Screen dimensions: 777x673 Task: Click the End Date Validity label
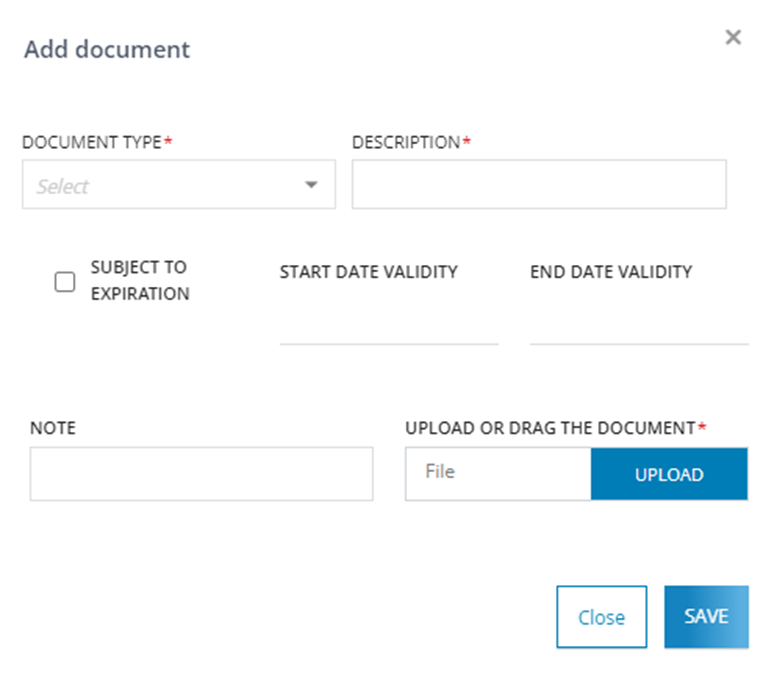(611, 271)
